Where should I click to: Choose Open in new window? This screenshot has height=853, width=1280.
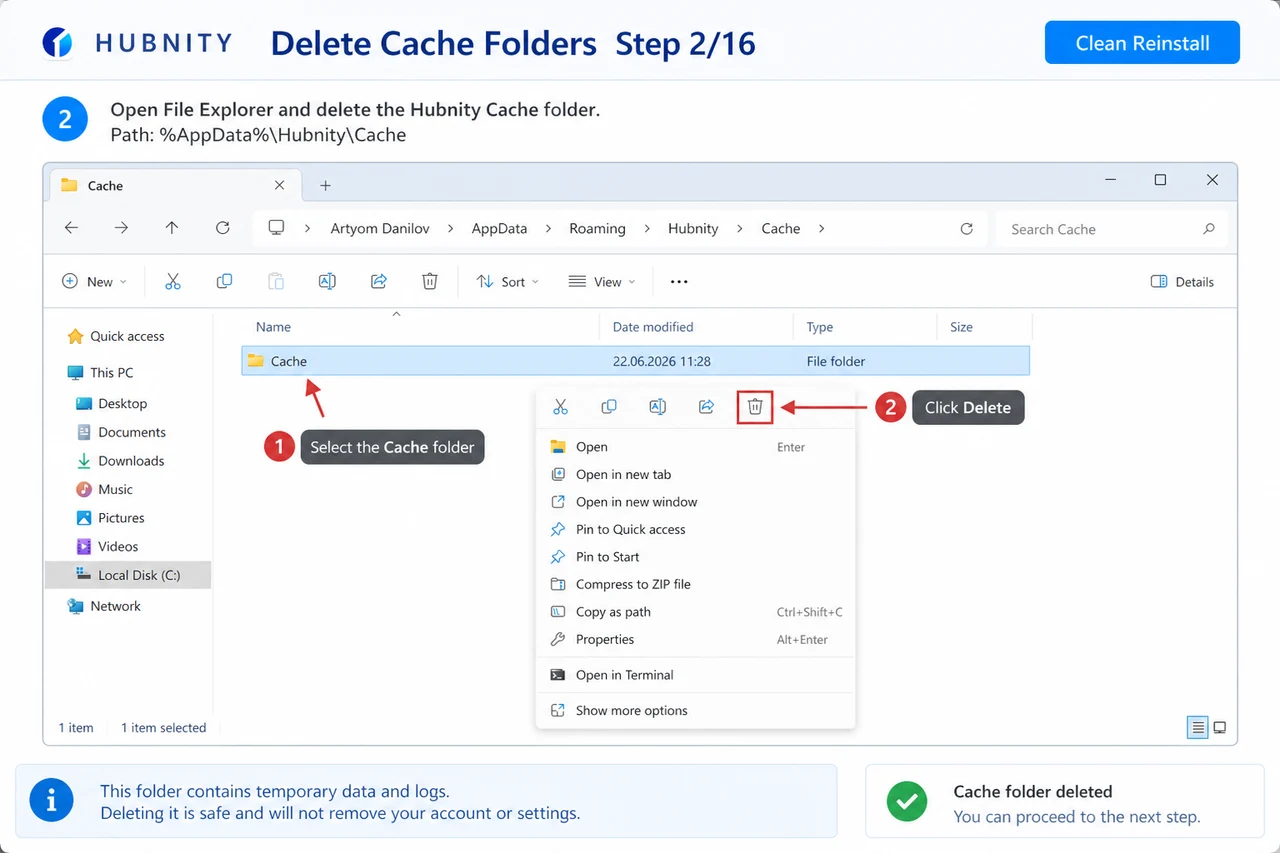click(x=696, y=502)
